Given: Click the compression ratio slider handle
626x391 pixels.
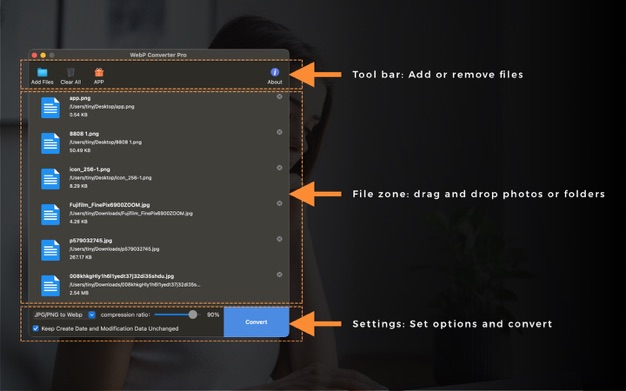Looking at the screenshot, I should click(x=193, y=315).
